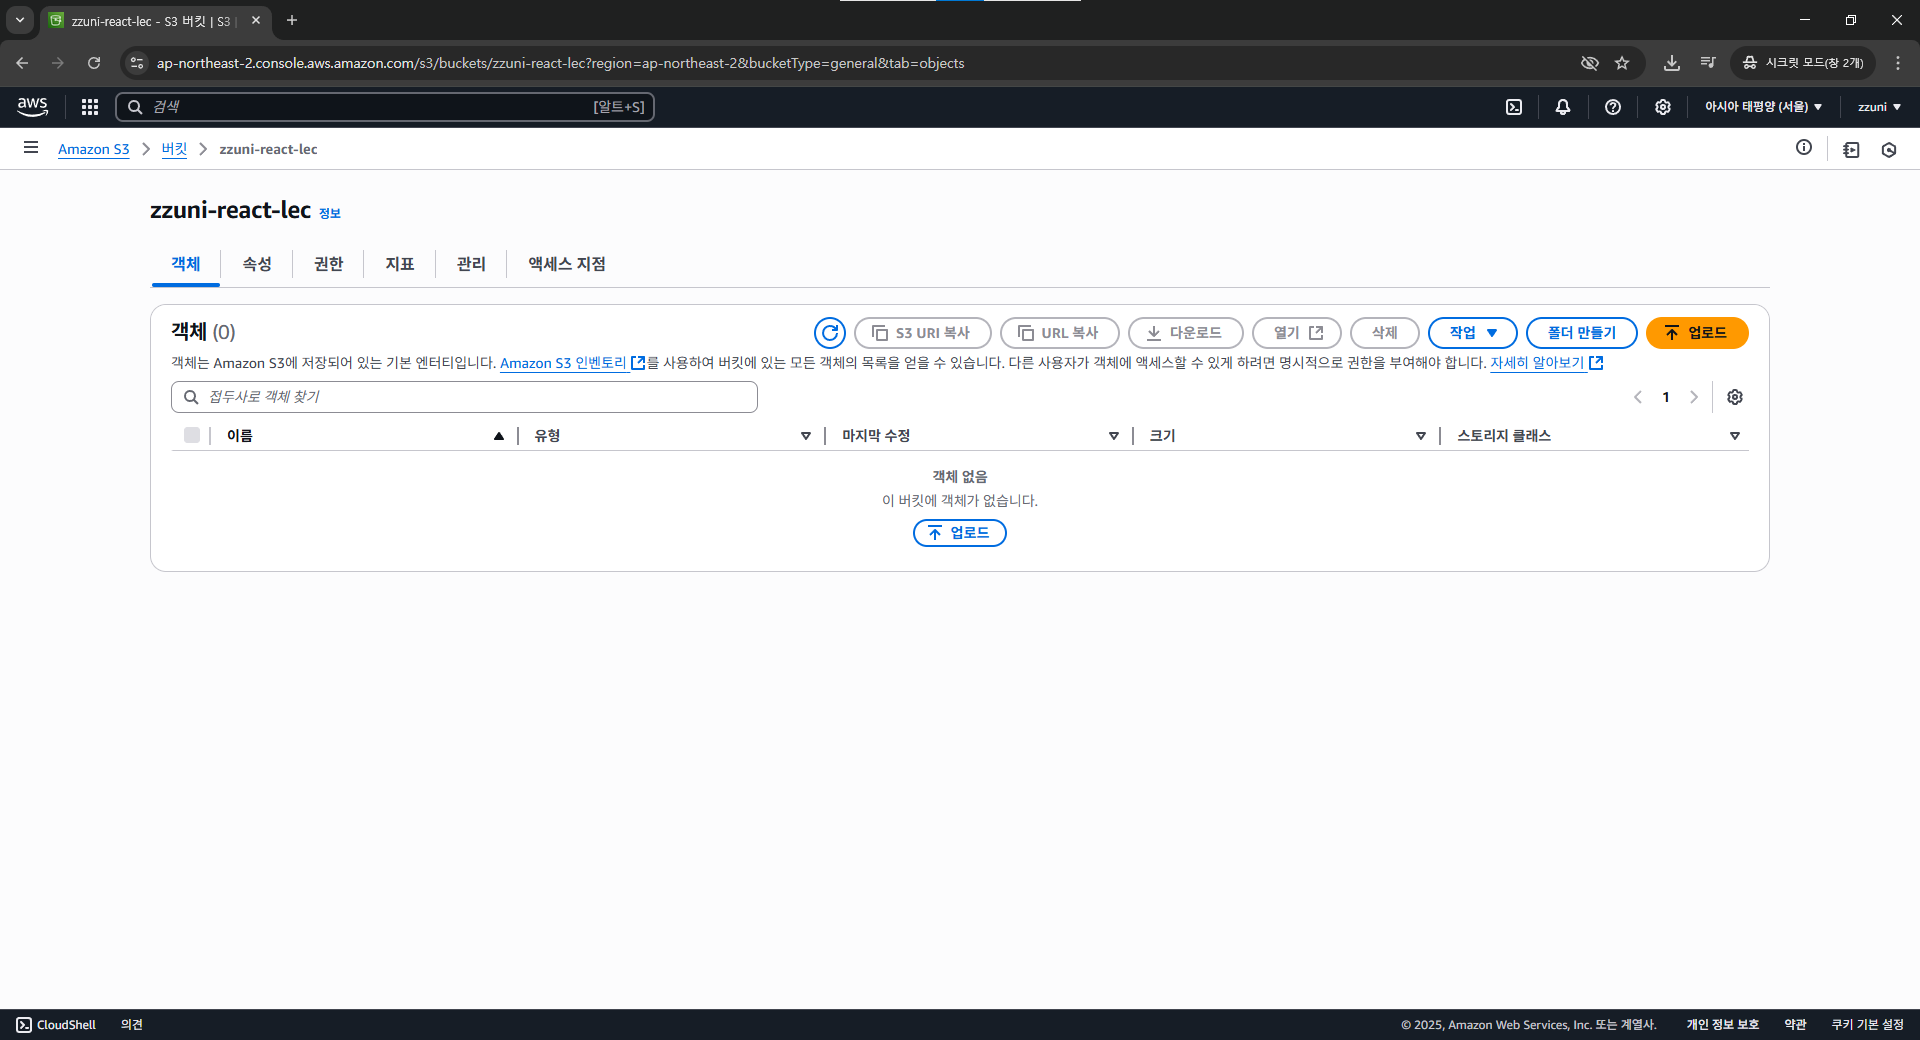Open the info panel icon in breadcrumb bar

point(1804,148)
